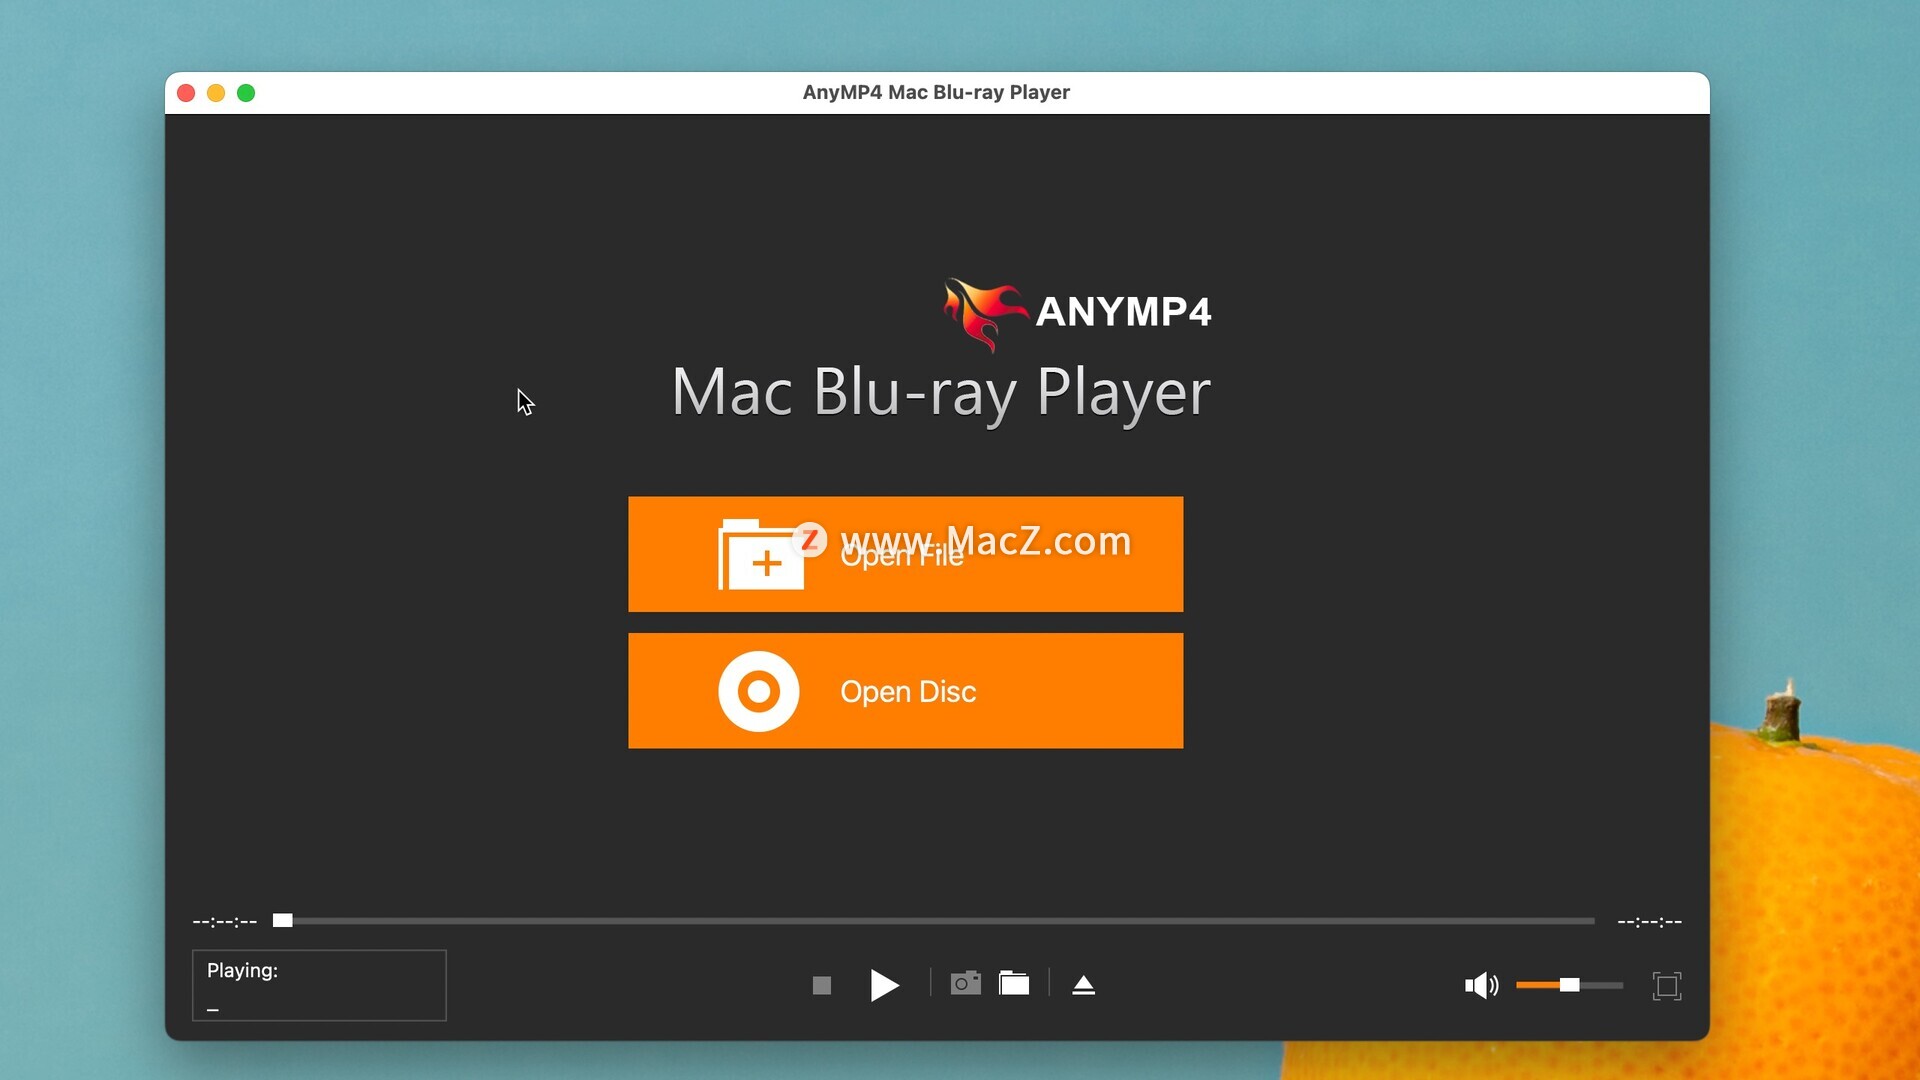Click the playback progress bar

(934, 921)
